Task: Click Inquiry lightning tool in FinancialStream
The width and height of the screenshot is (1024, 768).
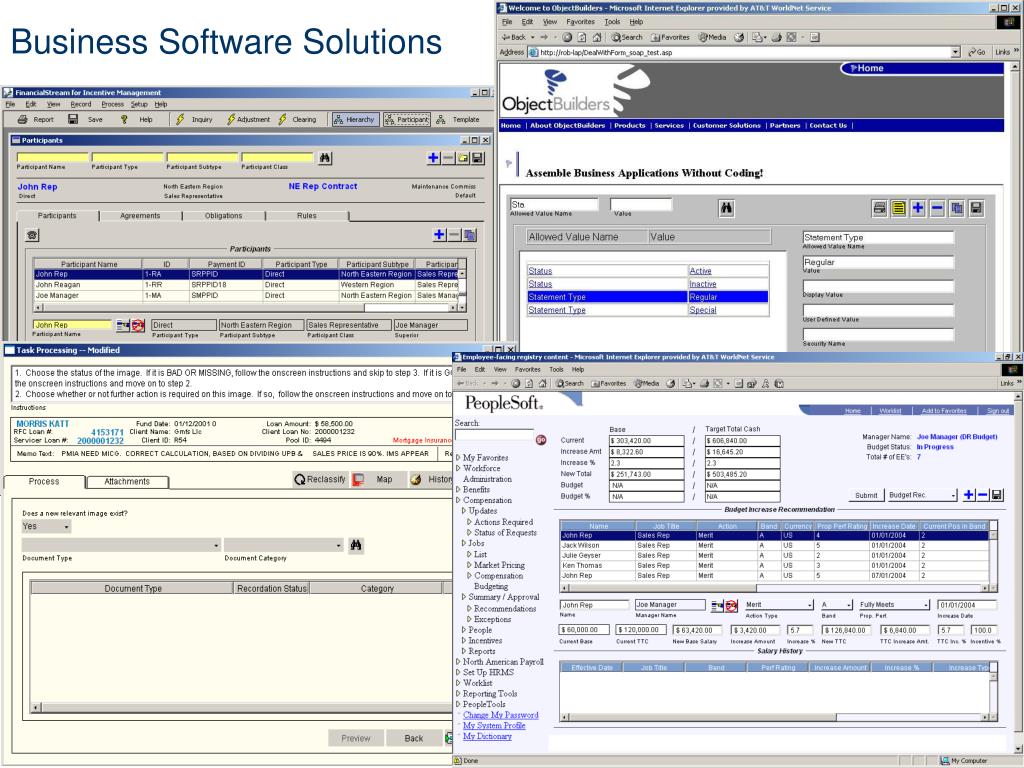Action: point(194,120)
